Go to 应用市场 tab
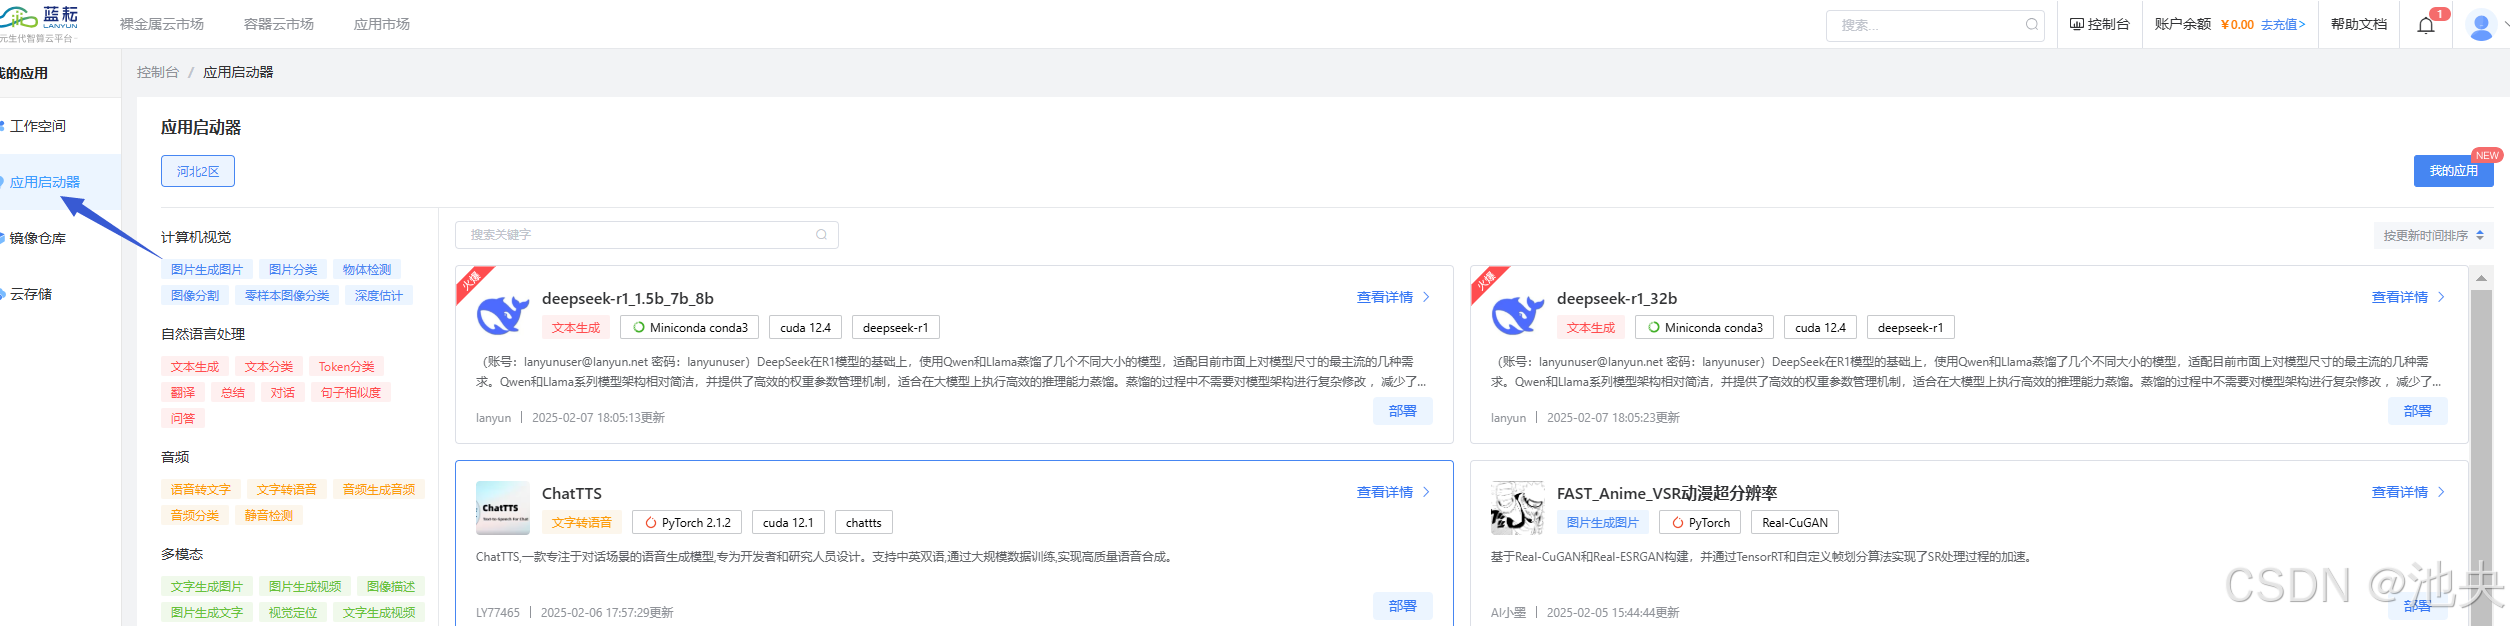 coord(382,24)
